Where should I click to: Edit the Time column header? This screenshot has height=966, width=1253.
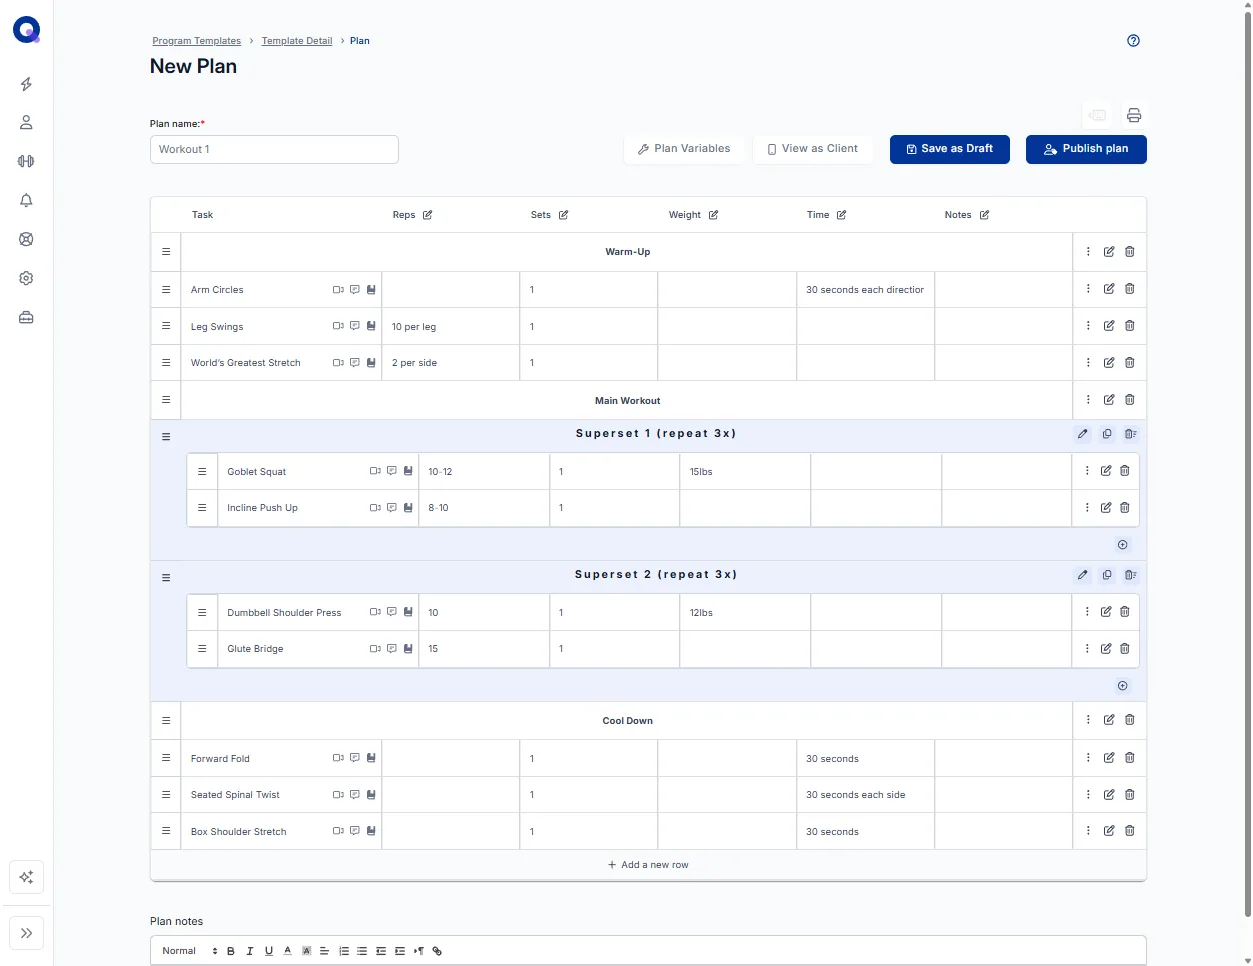coord(841,215)
